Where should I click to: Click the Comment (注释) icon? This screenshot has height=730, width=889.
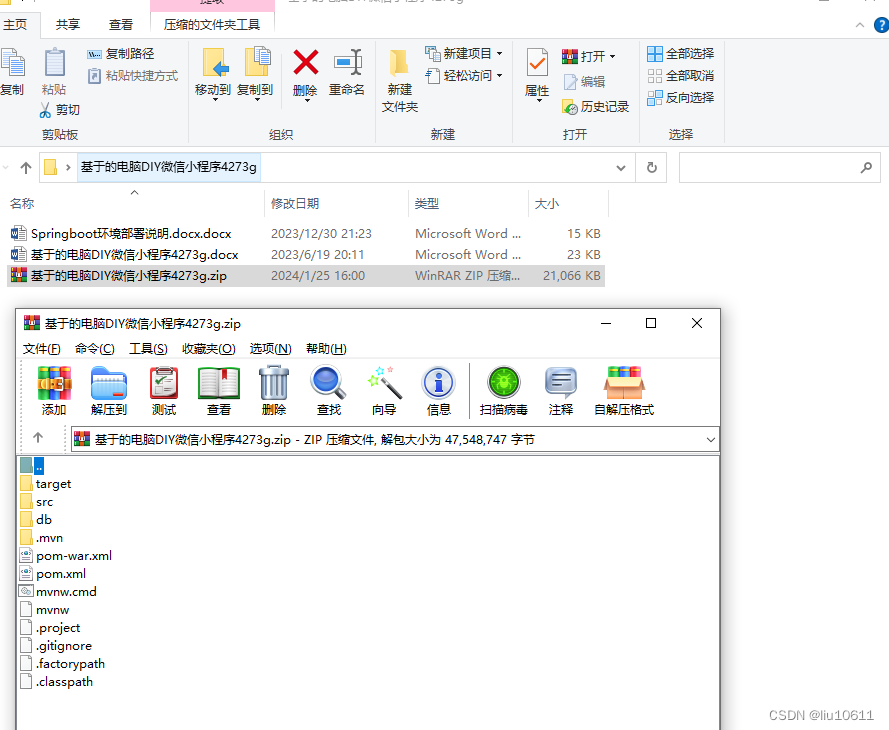(x=561, y=383)
